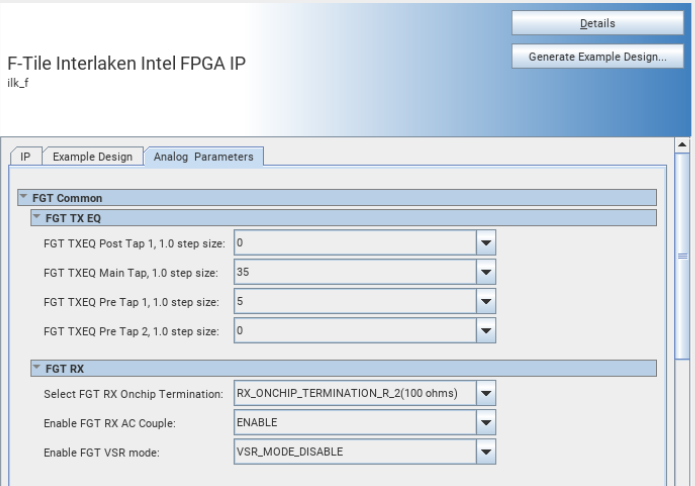Viewport: 695px width, 486px height.
Task: Click the 'FGT TXEQ Main Tap, 1.0 step size:' label
Action: coord(131,273)
